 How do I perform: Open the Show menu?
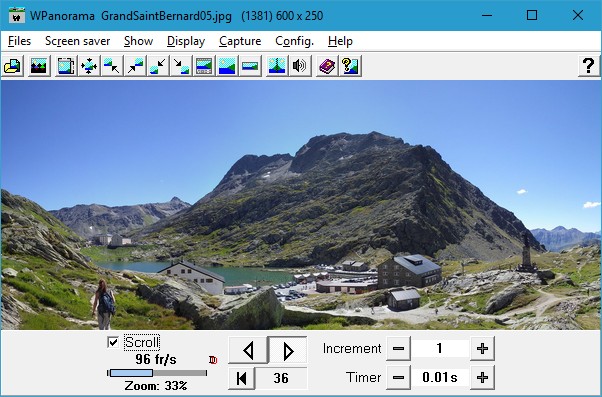139,41
